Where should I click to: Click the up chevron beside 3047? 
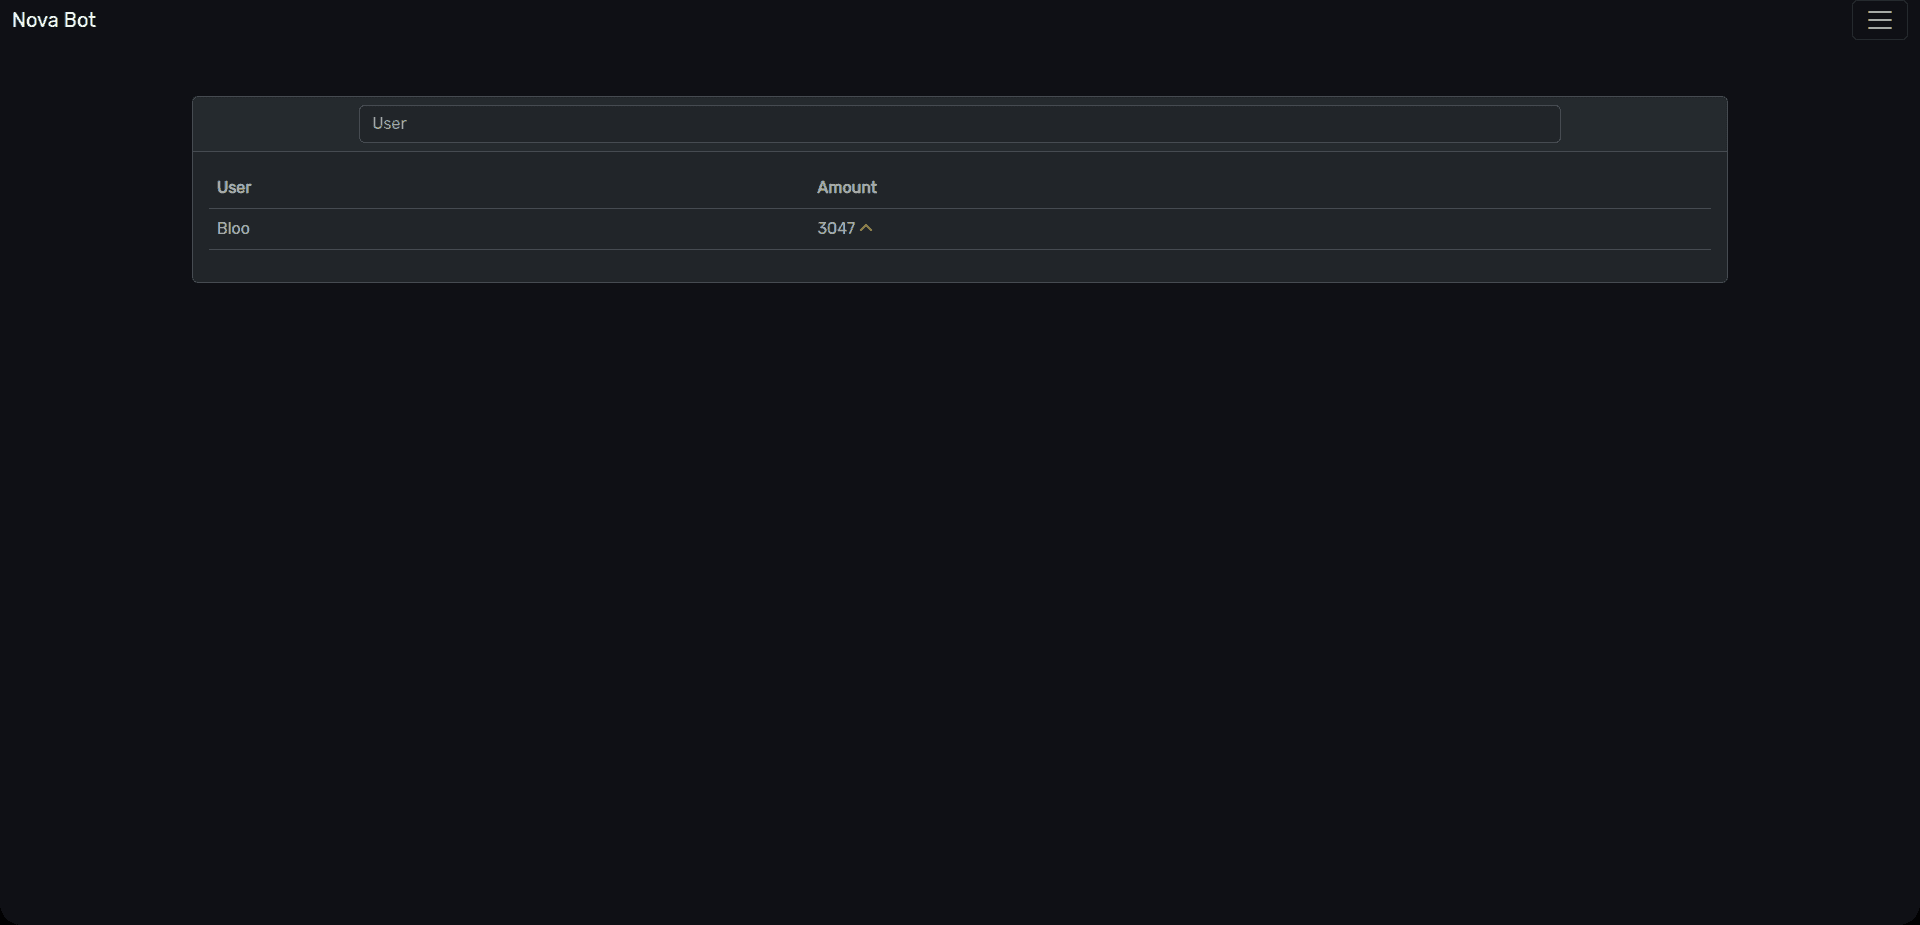click(x=866, y=228)
